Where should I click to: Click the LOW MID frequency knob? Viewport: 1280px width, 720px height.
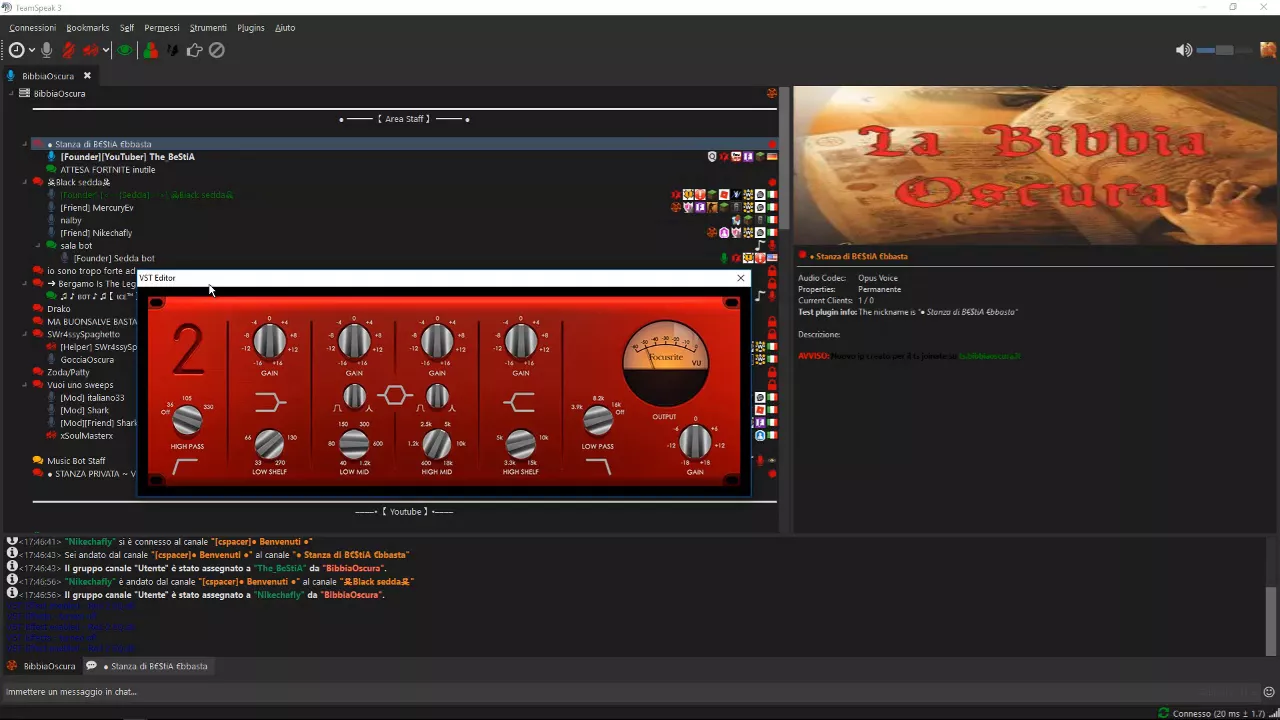point(354,444)
